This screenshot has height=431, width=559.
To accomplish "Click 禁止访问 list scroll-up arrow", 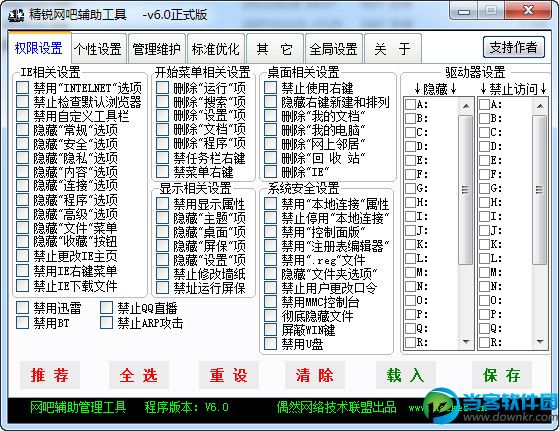I will click(540, 106).
